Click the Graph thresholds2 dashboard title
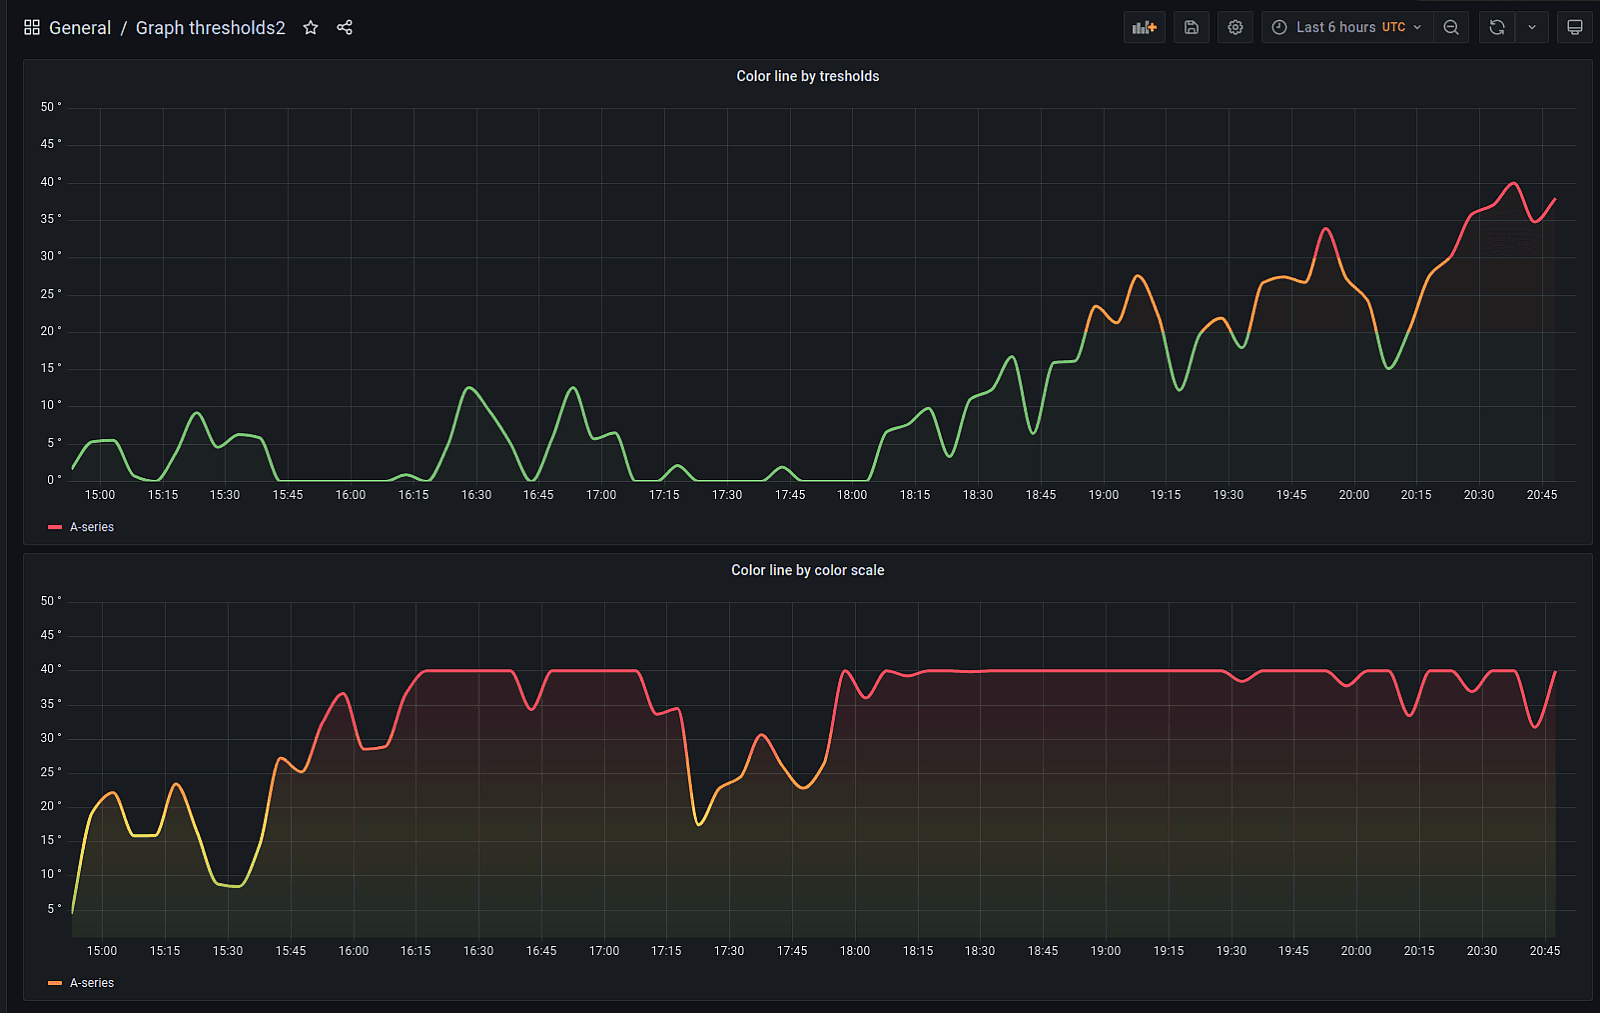The height and width of the screenshot is (1013, 1600). [x=210, y=28]
